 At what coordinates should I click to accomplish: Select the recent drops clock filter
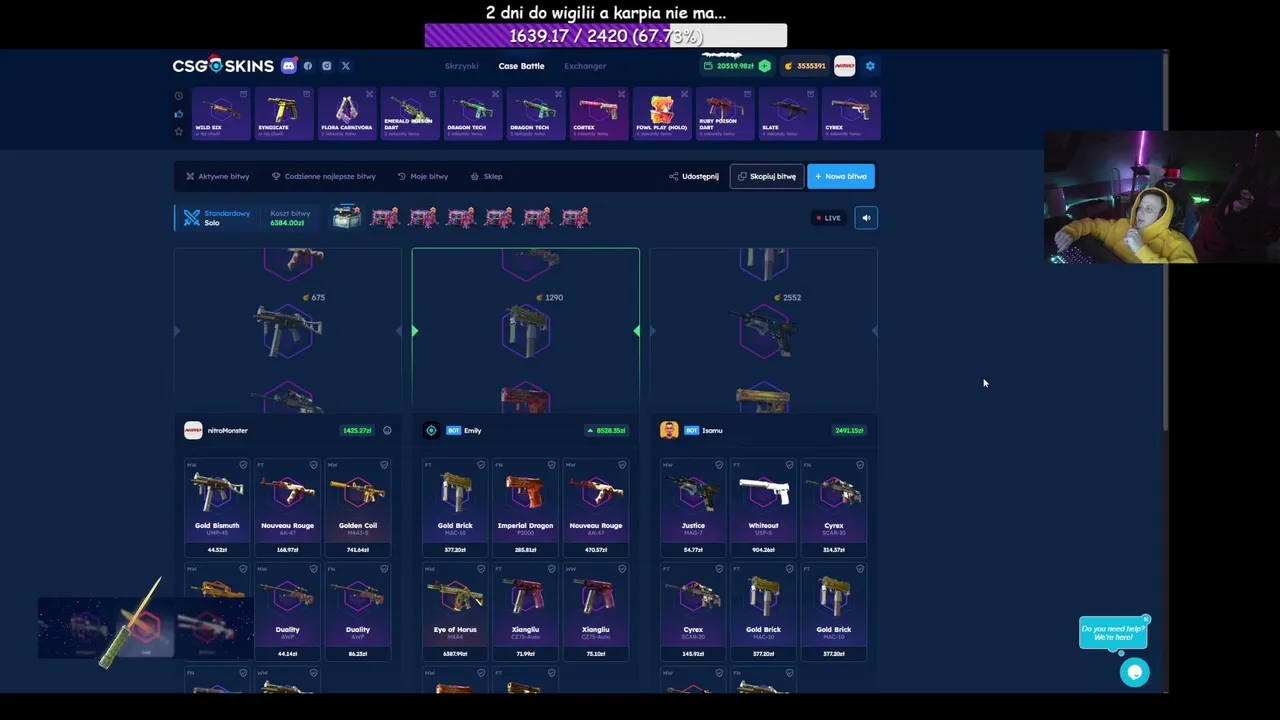(179, 96)
